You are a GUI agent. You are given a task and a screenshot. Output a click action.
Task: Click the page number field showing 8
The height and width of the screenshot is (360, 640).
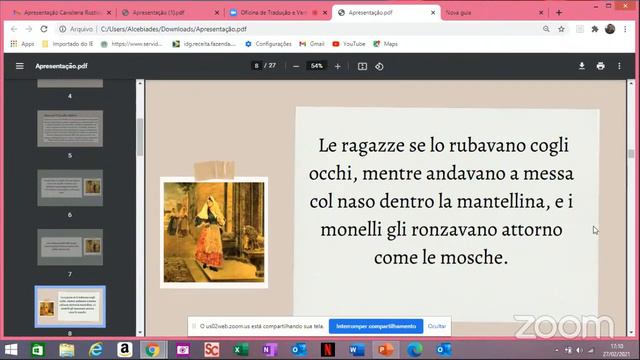[256, 66]
